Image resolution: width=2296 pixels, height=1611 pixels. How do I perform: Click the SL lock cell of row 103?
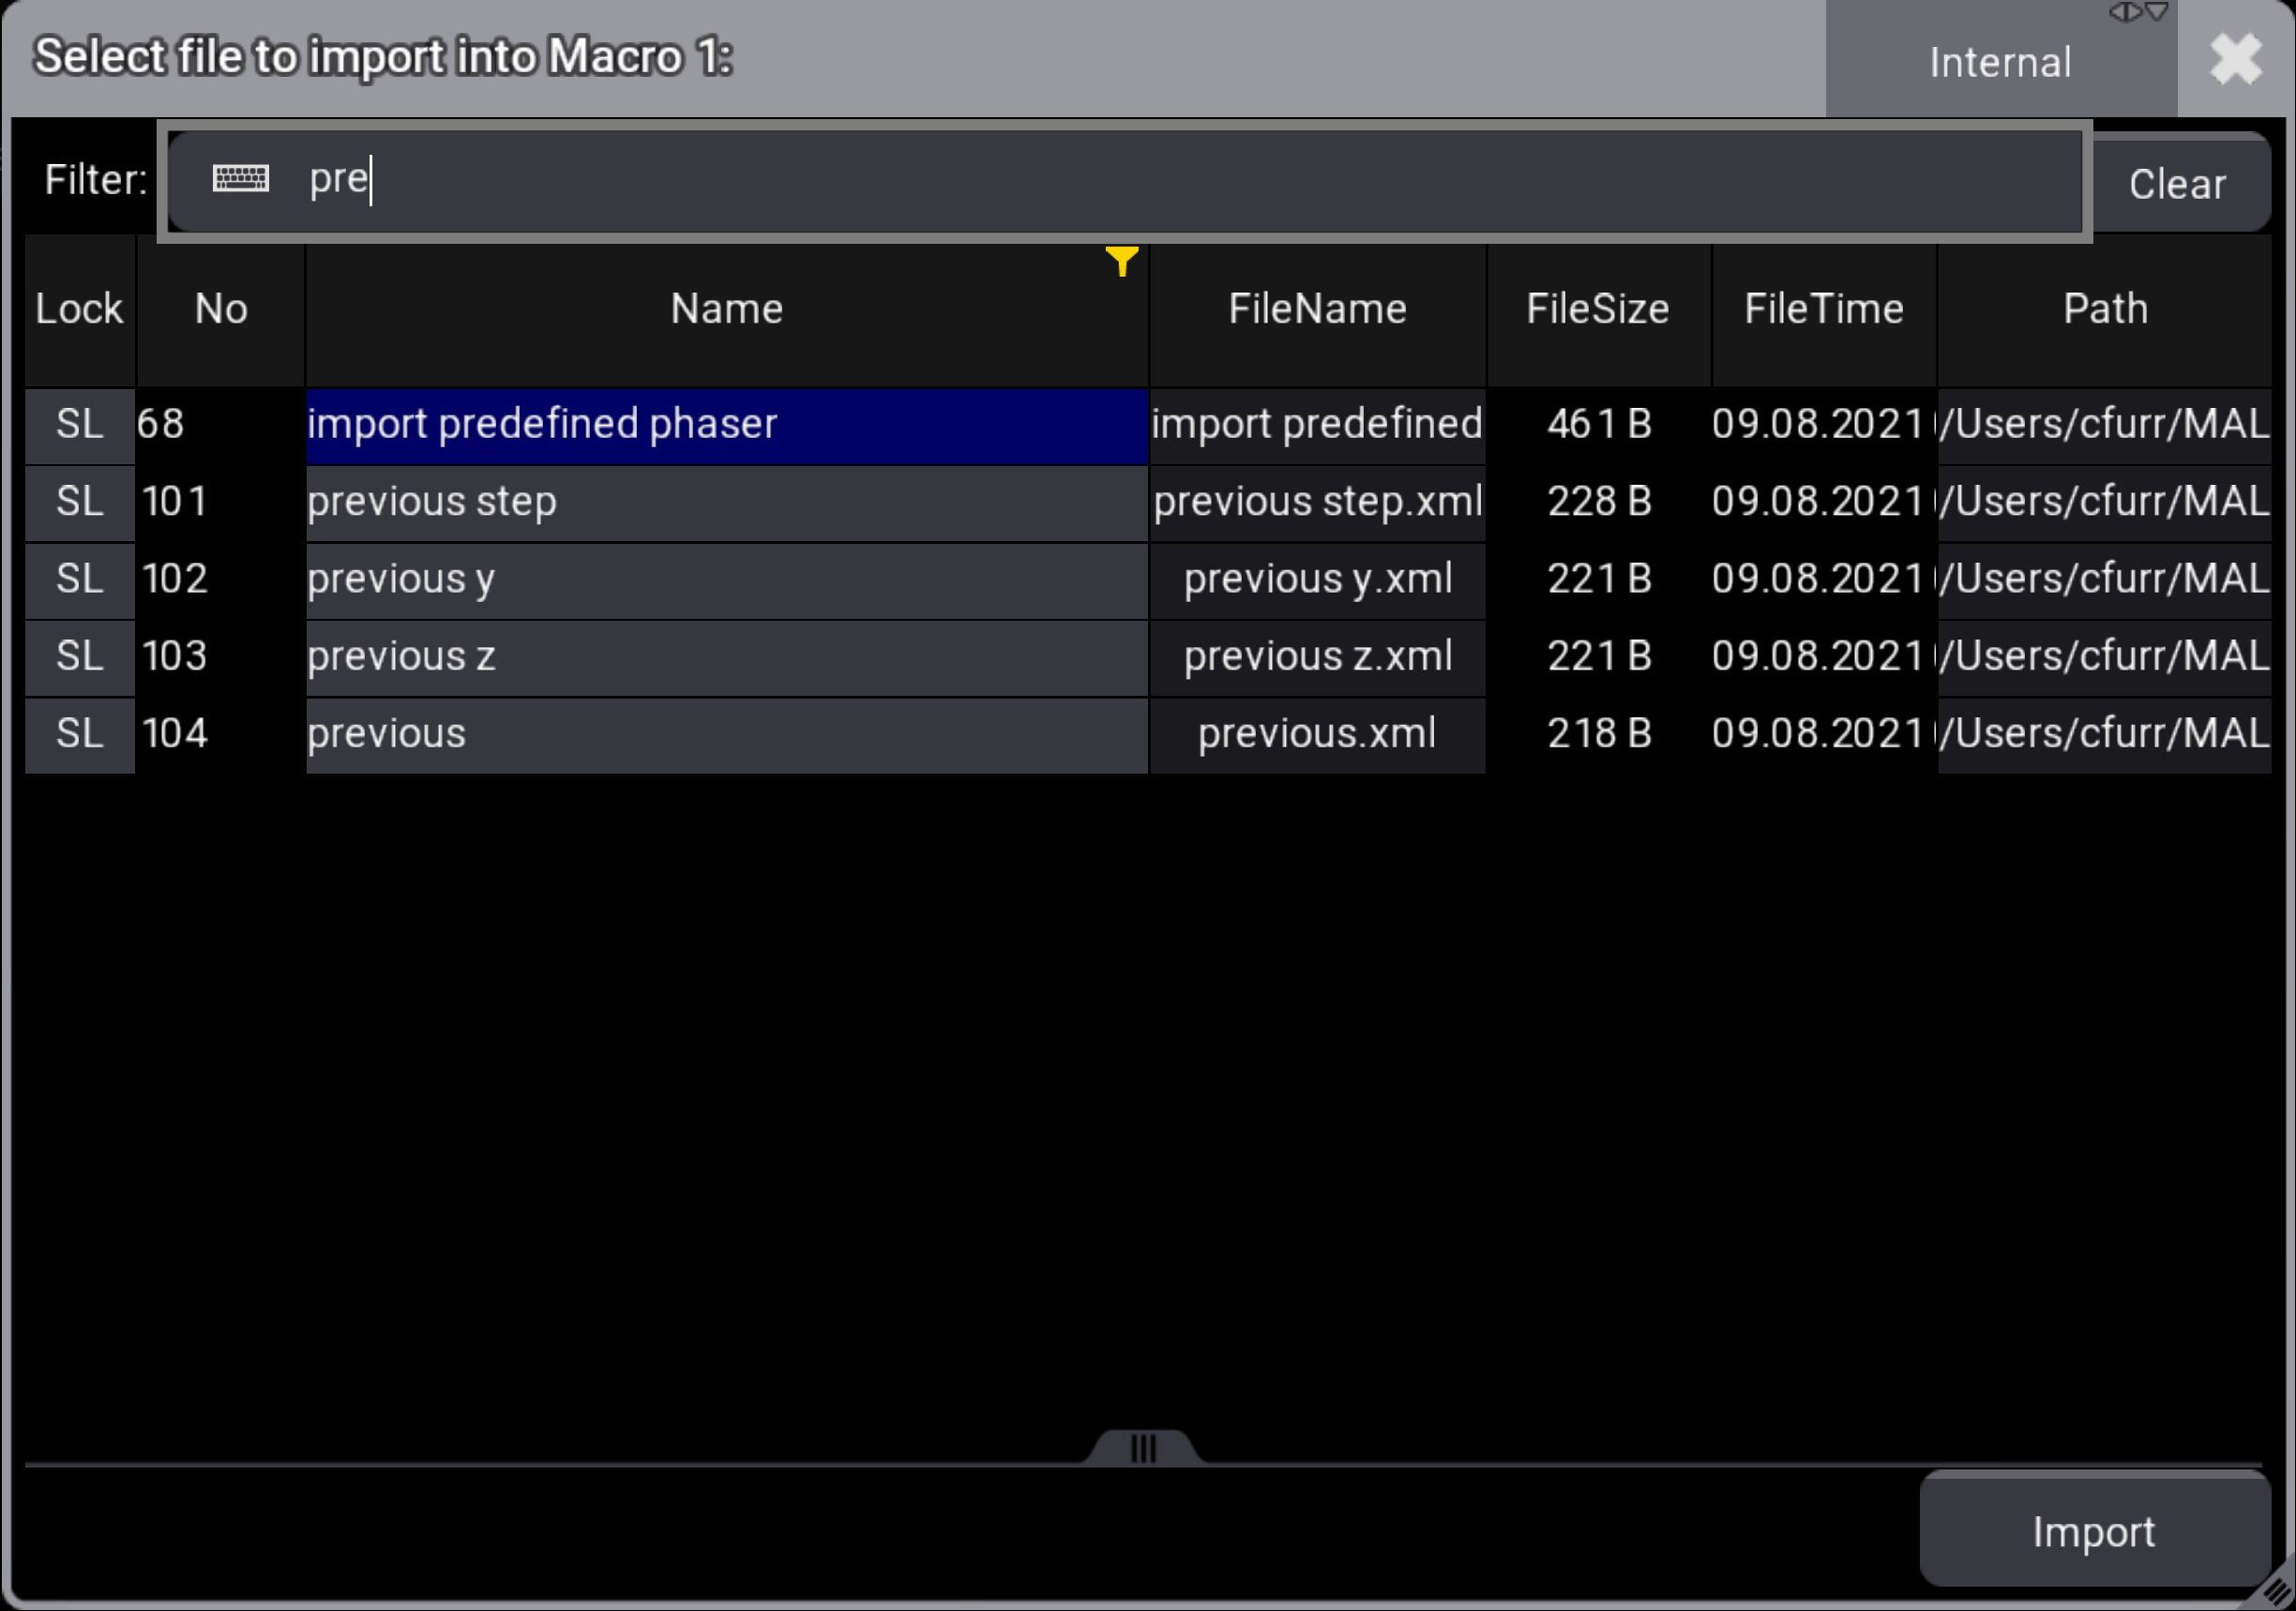(x=80, y=658)
